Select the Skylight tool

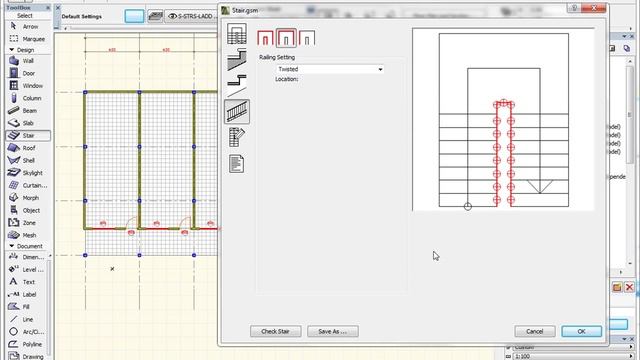pyautogui.click(x=28, y=173)
